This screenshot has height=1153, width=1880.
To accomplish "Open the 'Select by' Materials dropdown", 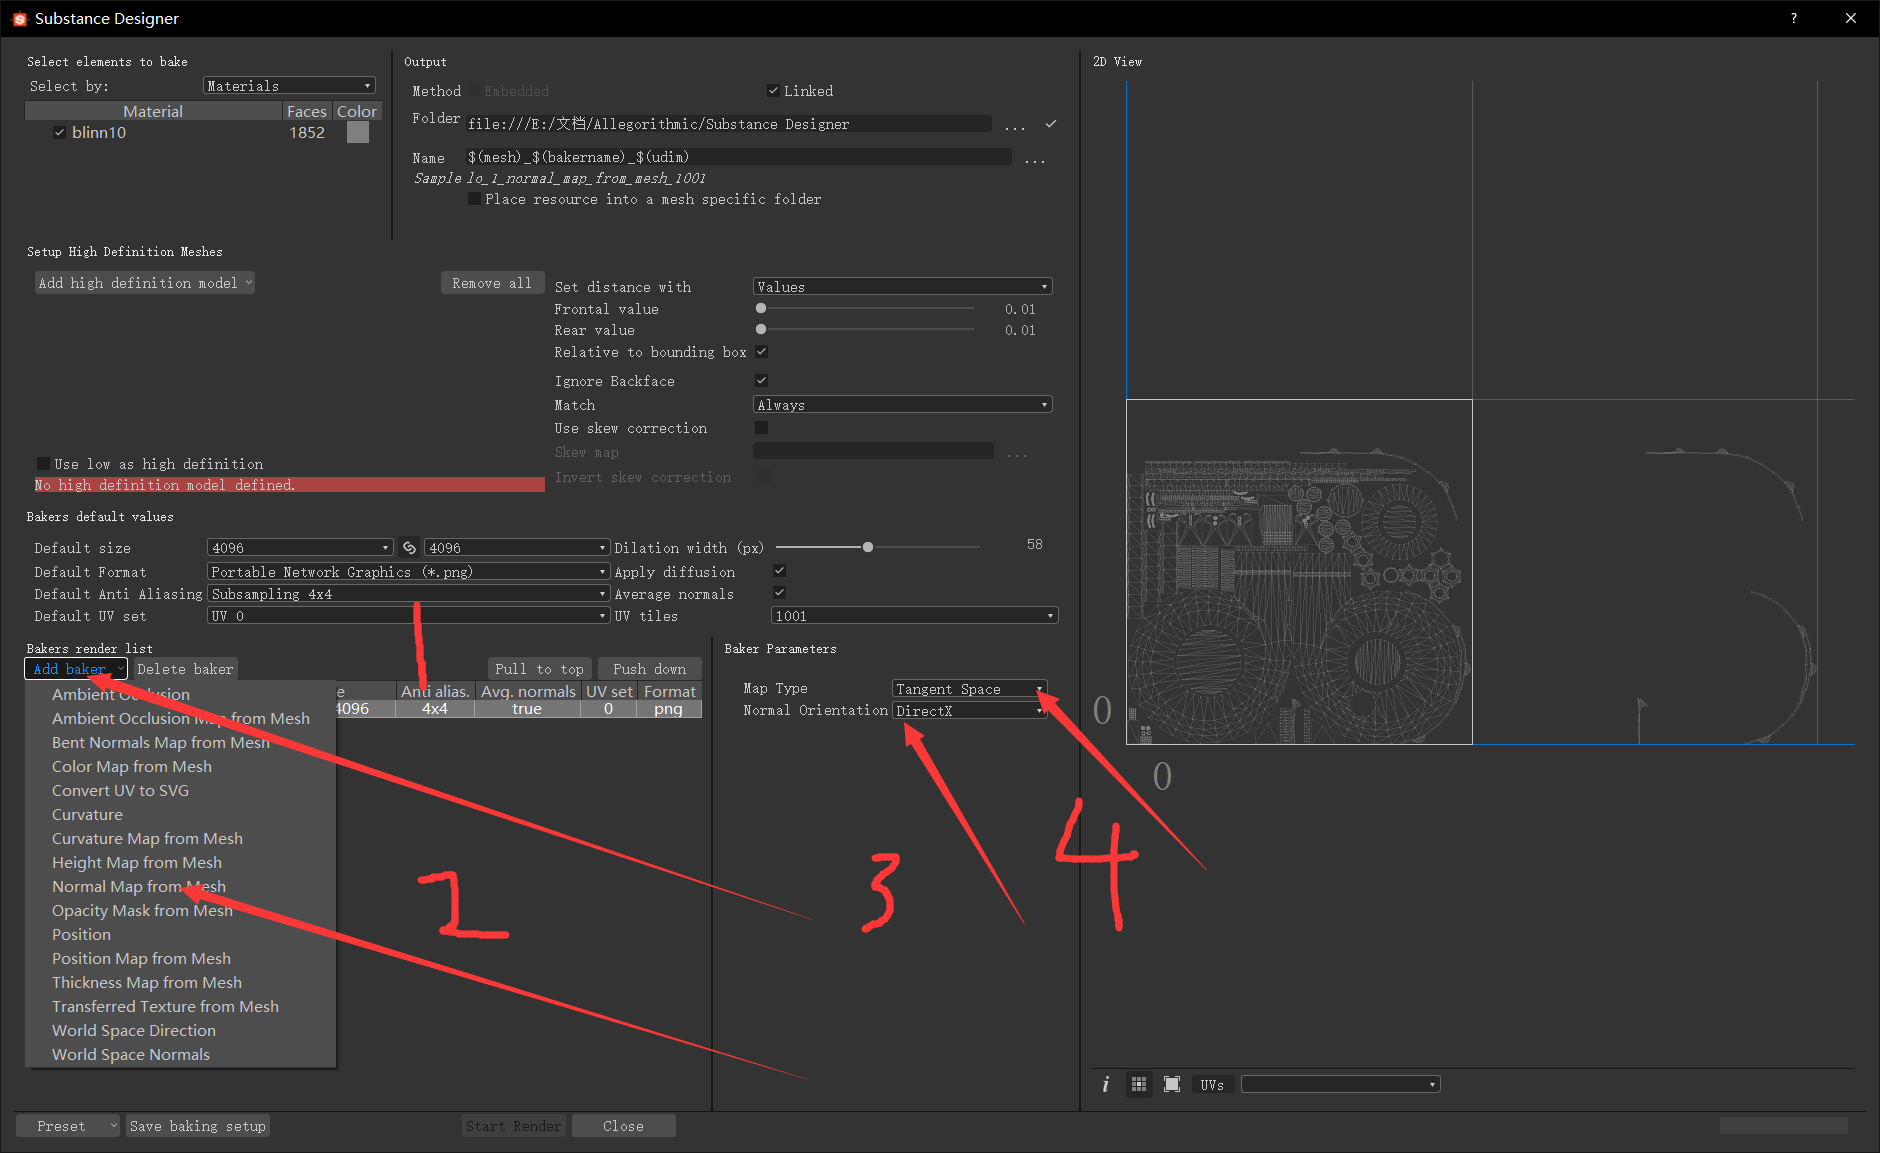I will [288, 85].
